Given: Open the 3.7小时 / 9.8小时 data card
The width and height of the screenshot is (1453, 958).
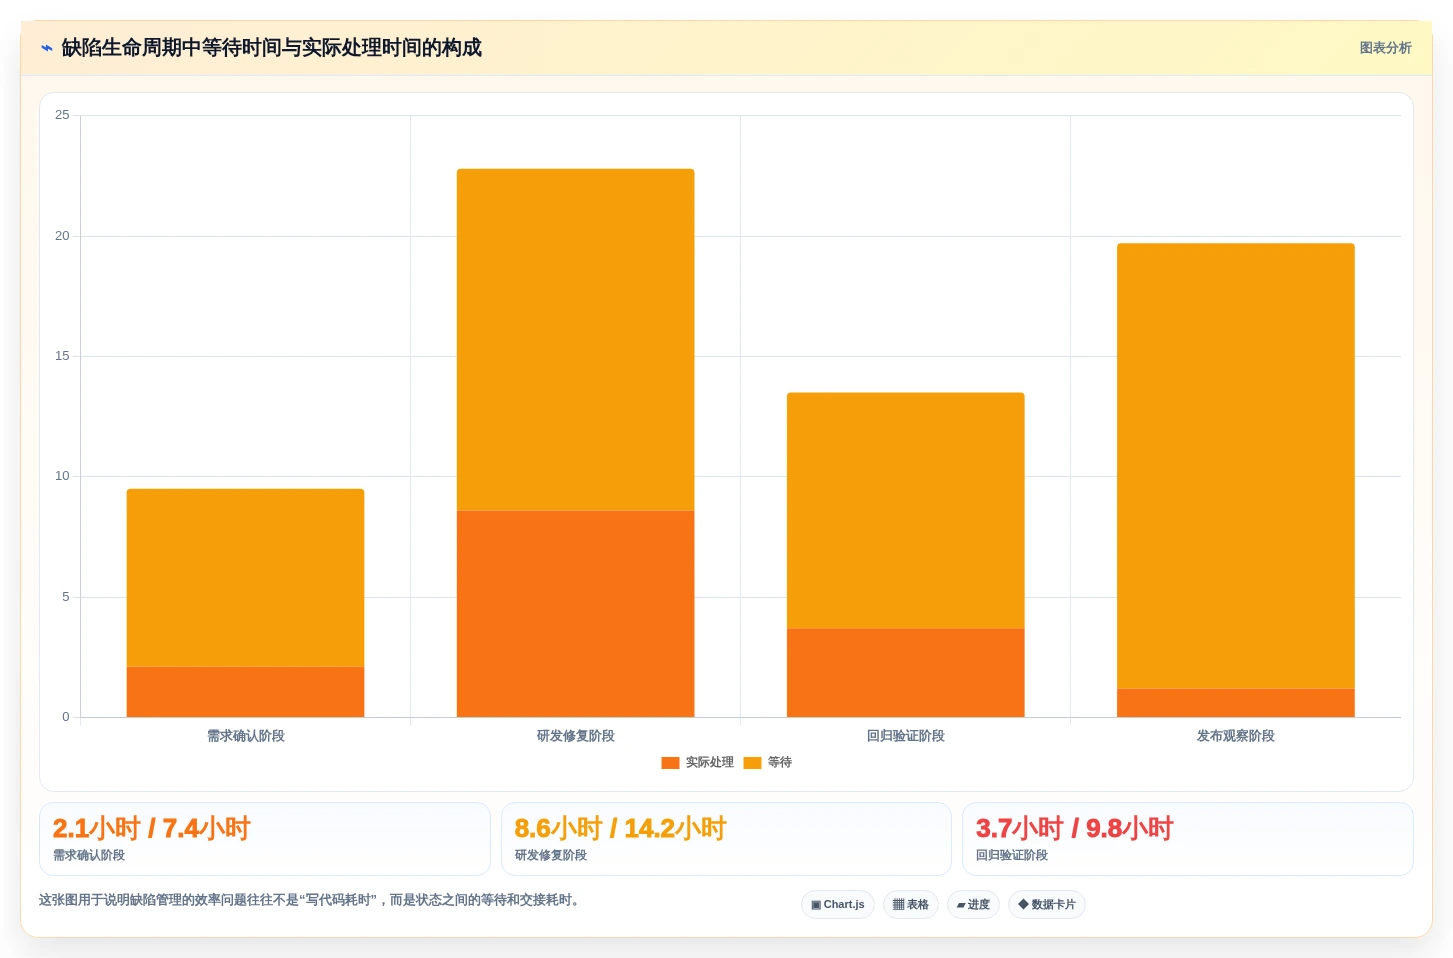Looking at the screenshot, I should click(x=1188, y=839).
